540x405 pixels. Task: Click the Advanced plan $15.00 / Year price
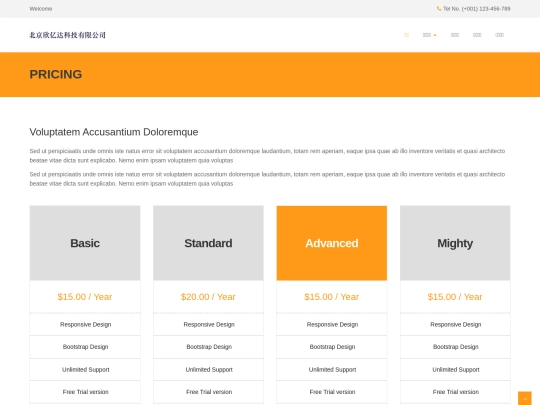click(x=332, y=297)
